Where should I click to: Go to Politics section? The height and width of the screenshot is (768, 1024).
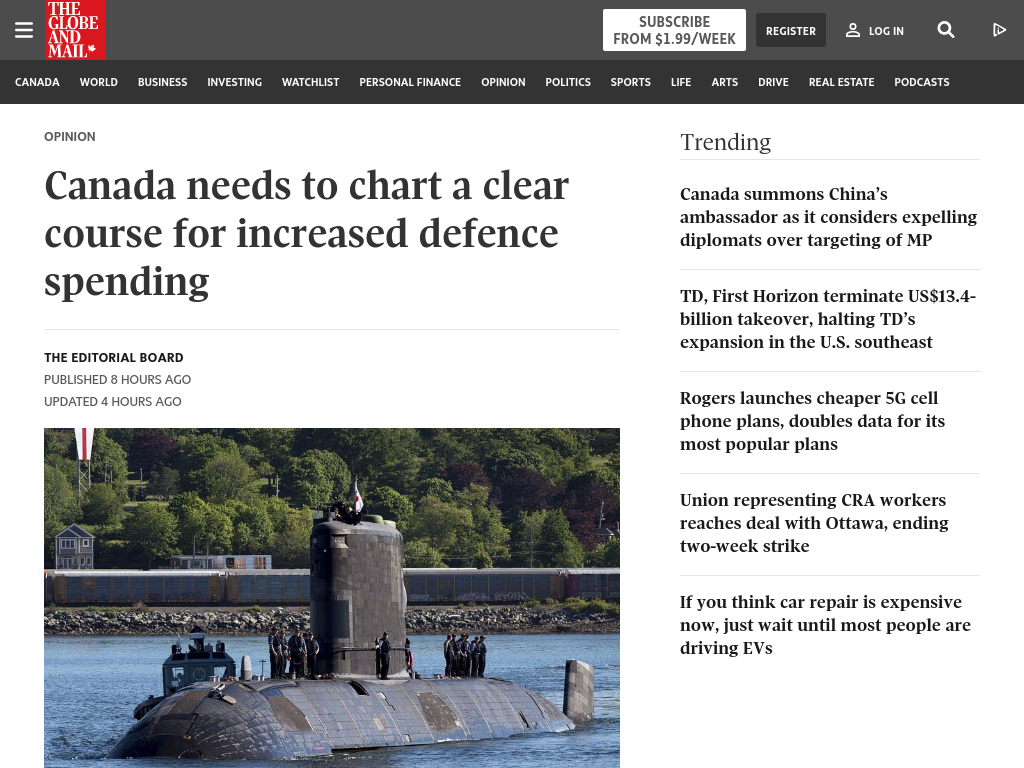pyautogui.click(x=568, y=82)
